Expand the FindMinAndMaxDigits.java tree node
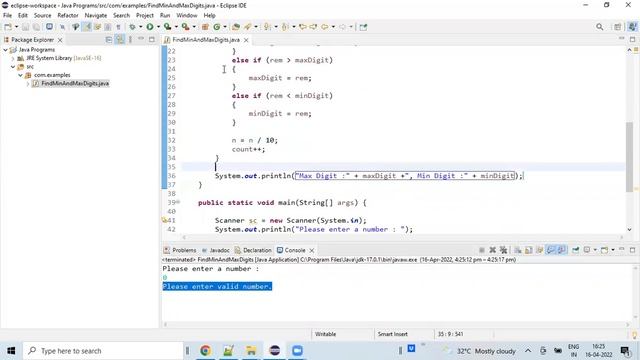The width and height of the screenshot is (640, 360). point(28,84)
